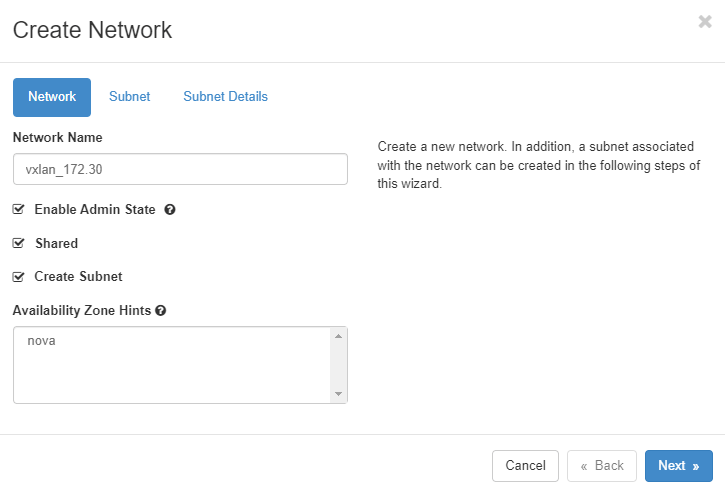Image resolution: width=725 pixels, height=493 pixels.
Task: Click the Create Subnet label
Action: tap(78, 276)
